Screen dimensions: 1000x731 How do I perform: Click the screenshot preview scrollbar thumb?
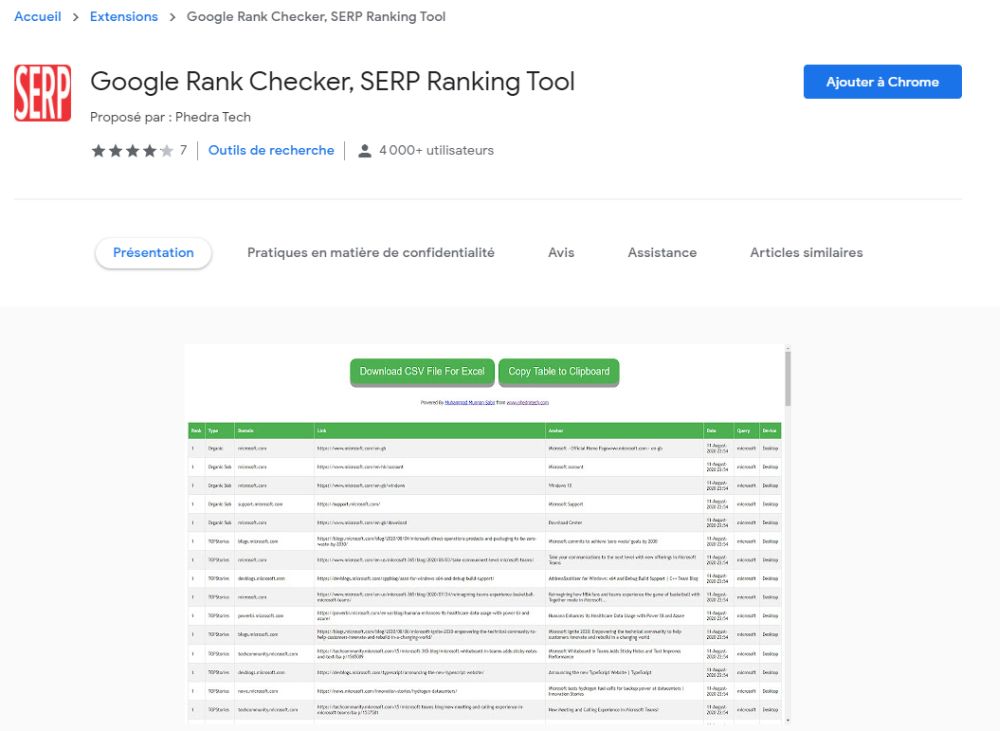(x=788, y=380)
